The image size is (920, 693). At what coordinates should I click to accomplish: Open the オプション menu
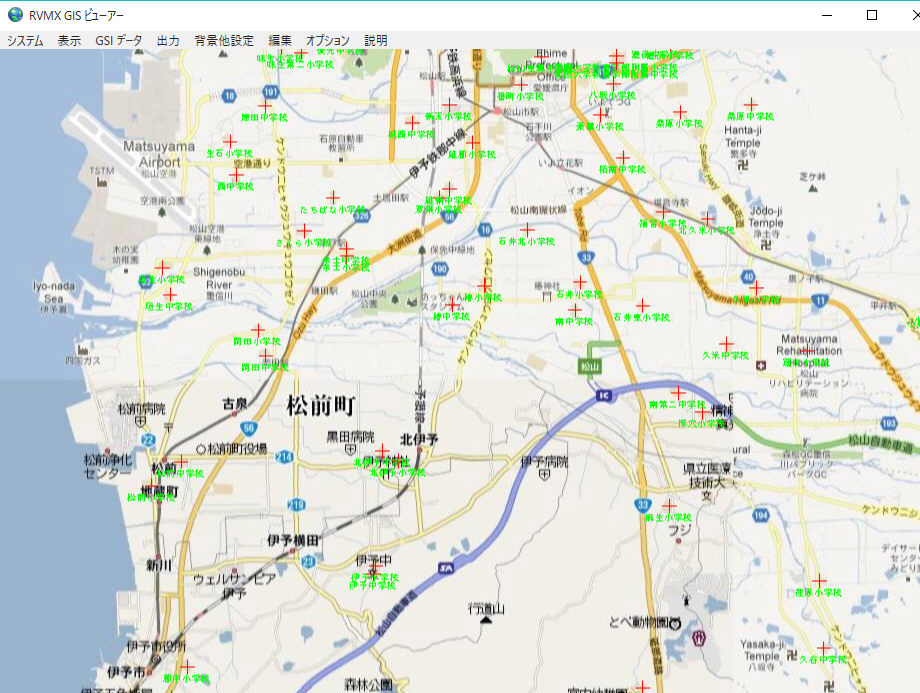point(328,41)
